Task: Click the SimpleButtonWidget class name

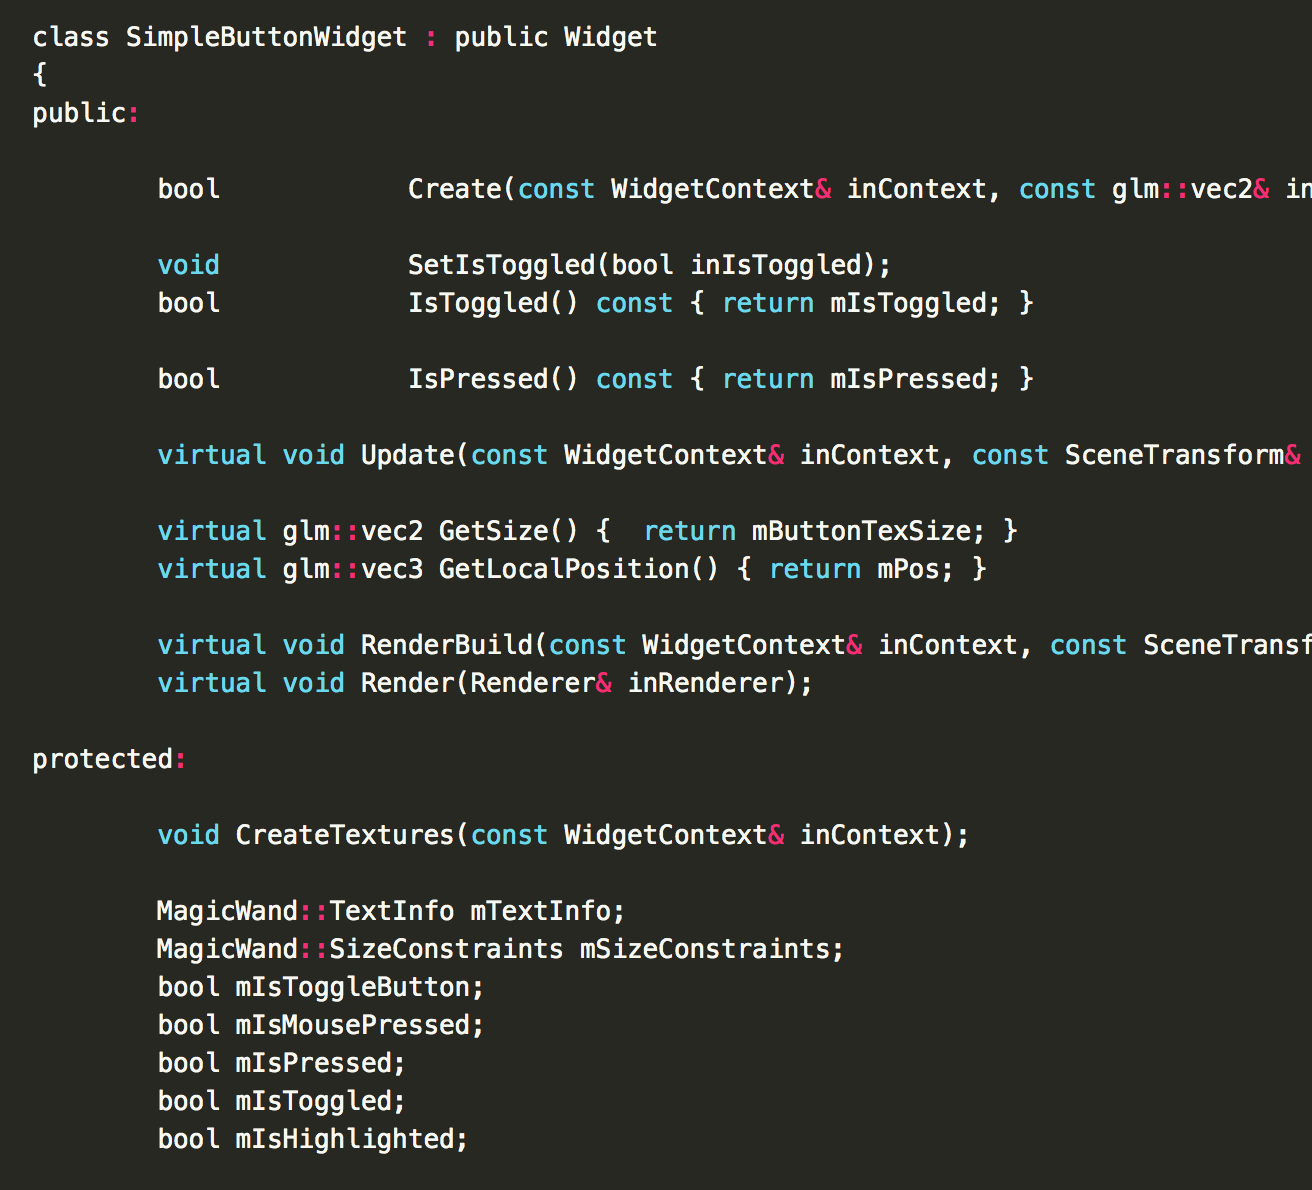Action: (x=266, y=37)
